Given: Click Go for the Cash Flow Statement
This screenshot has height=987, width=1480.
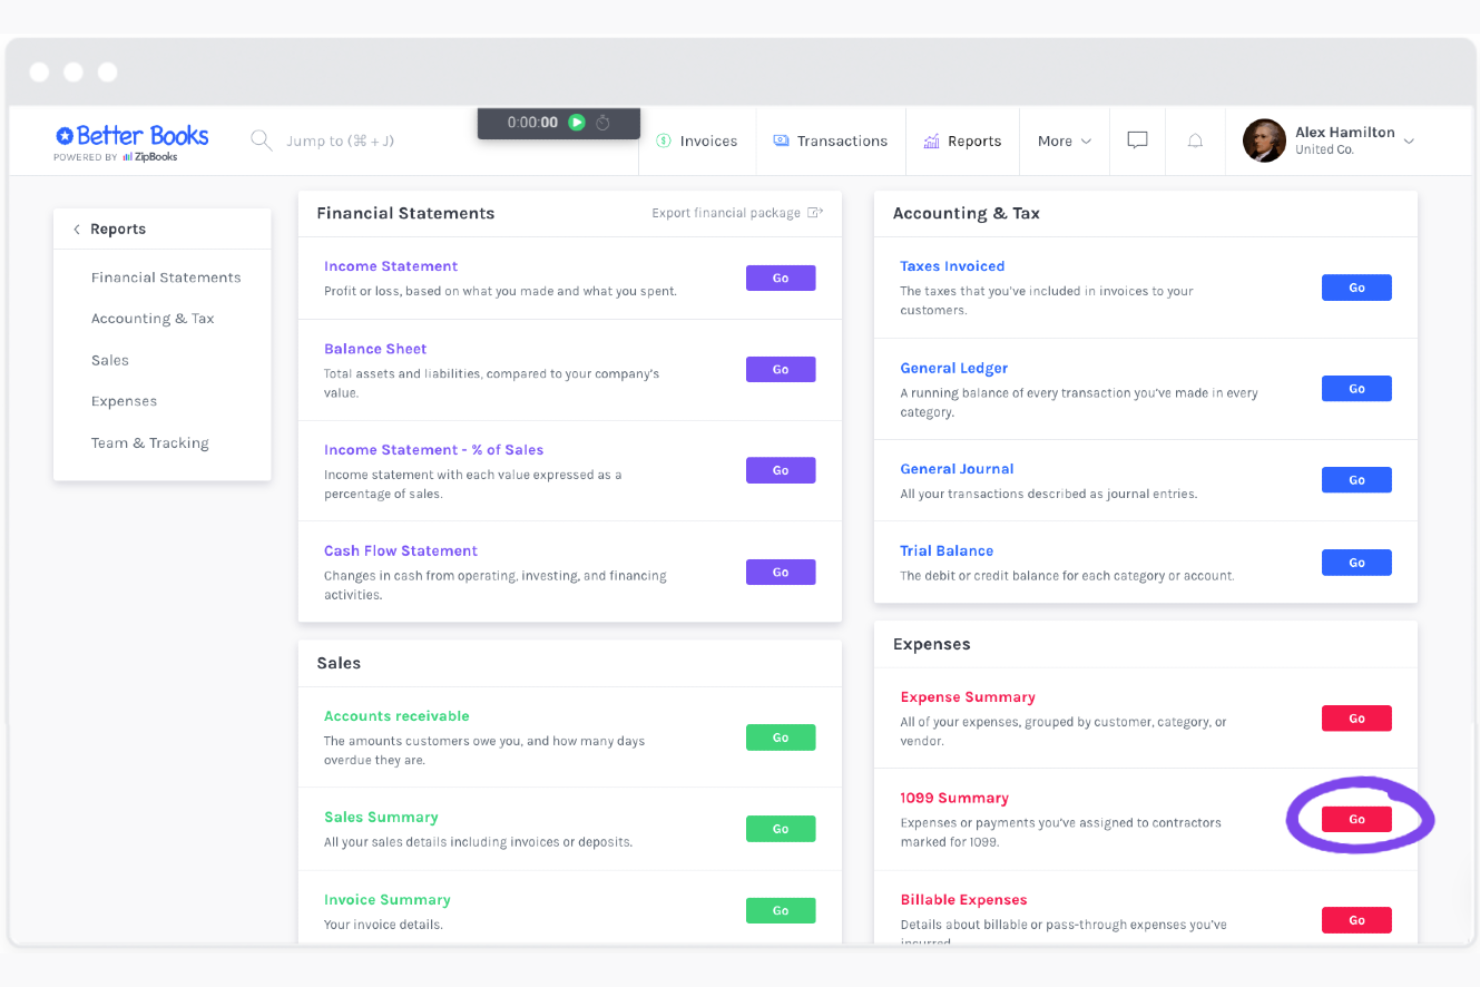Looking at the screenshot, I should click(780, 571).
